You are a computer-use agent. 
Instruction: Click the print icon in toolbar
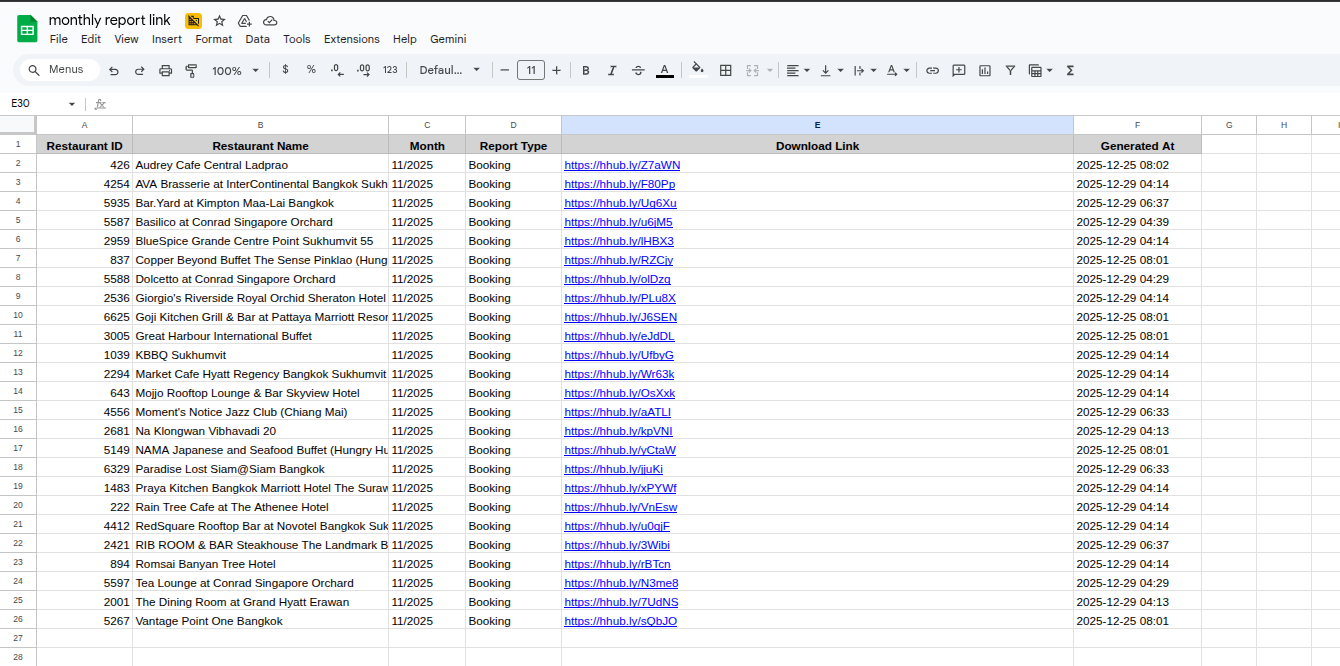(x=166, y=70)
